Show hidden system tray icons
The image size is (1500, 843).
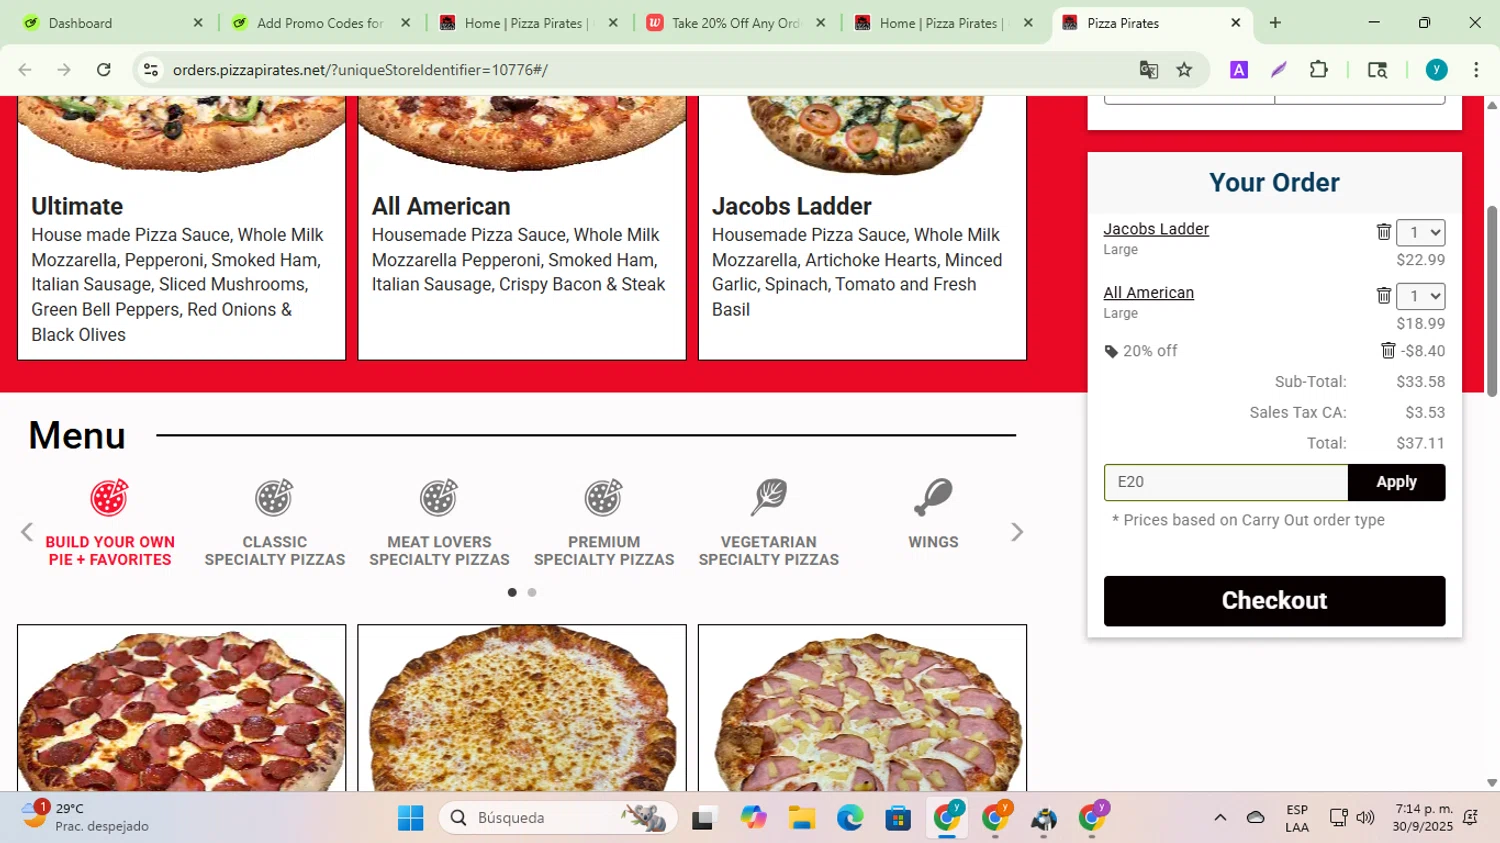tap(1220, 818)
